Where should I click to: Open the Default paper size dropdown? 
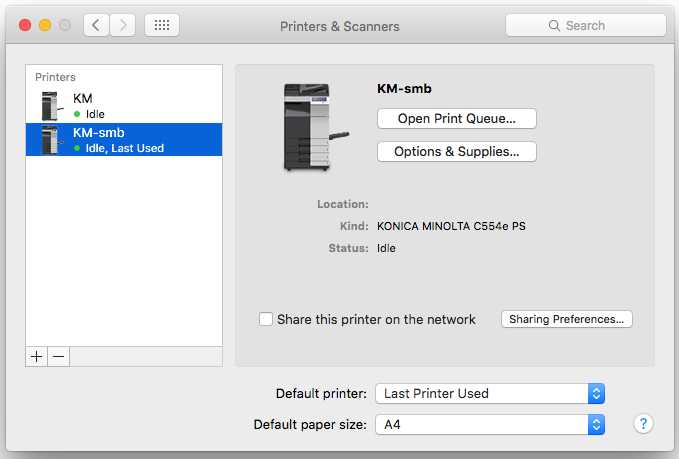(x=490, y=425)
